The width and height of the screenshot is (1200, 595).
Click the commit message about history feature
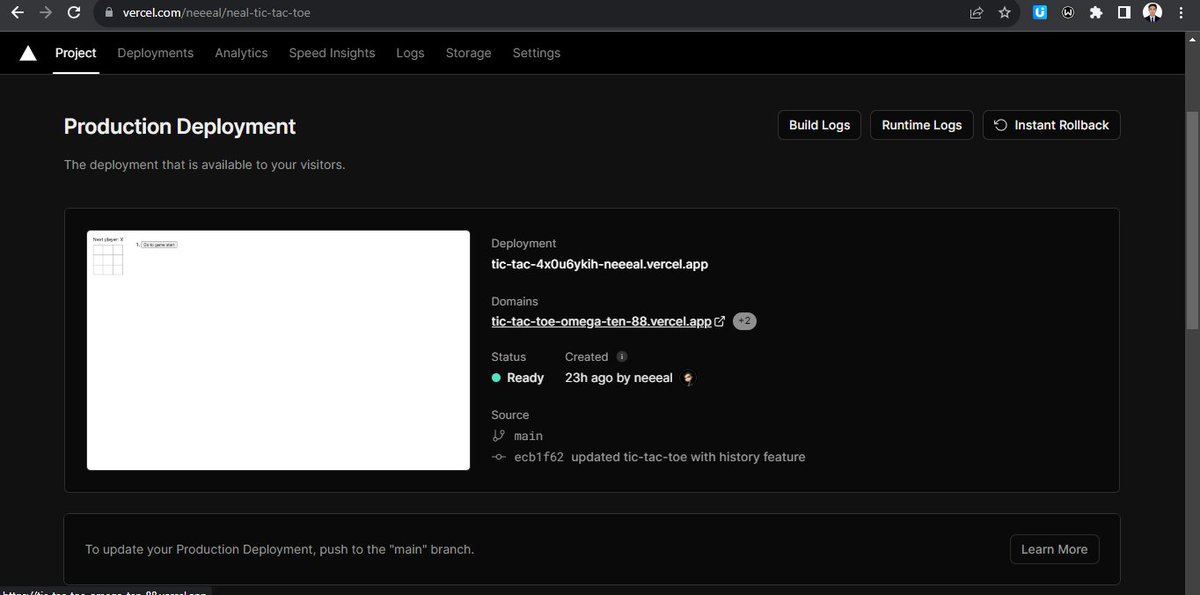(x=688, y=457)
